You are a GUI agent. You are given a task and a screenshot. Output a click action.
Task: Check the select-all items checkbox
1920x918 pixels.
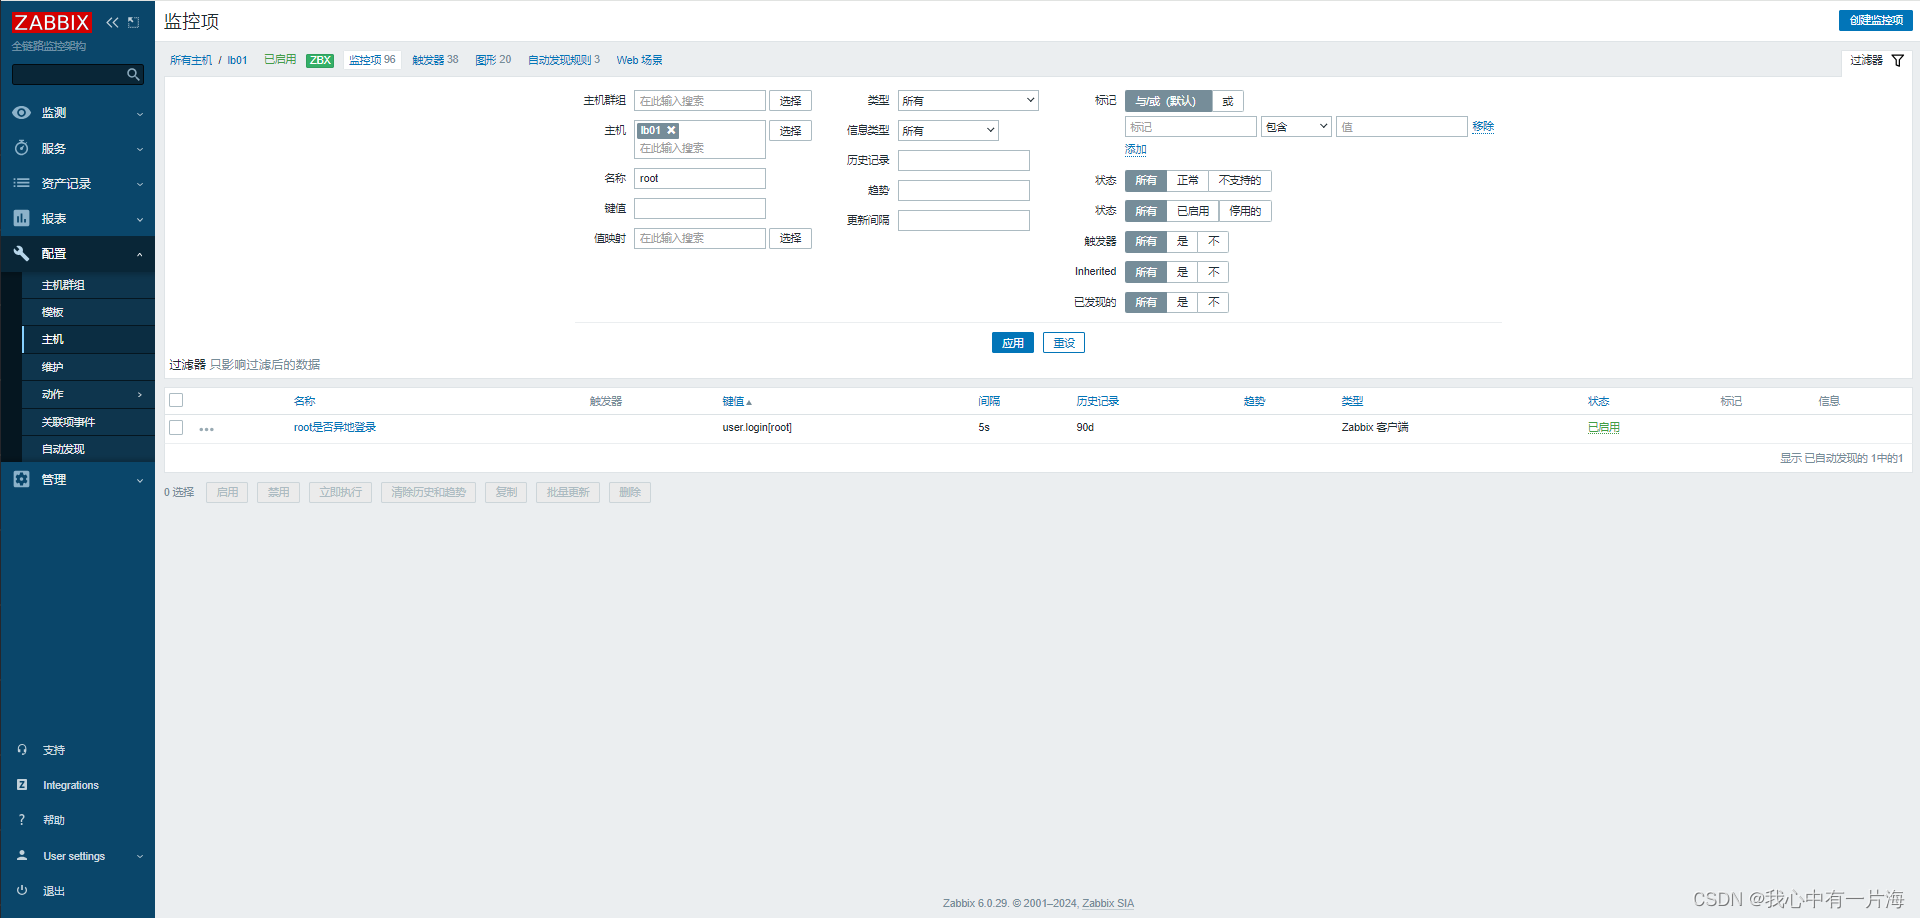pyautogui.click(x=176, y=400)
